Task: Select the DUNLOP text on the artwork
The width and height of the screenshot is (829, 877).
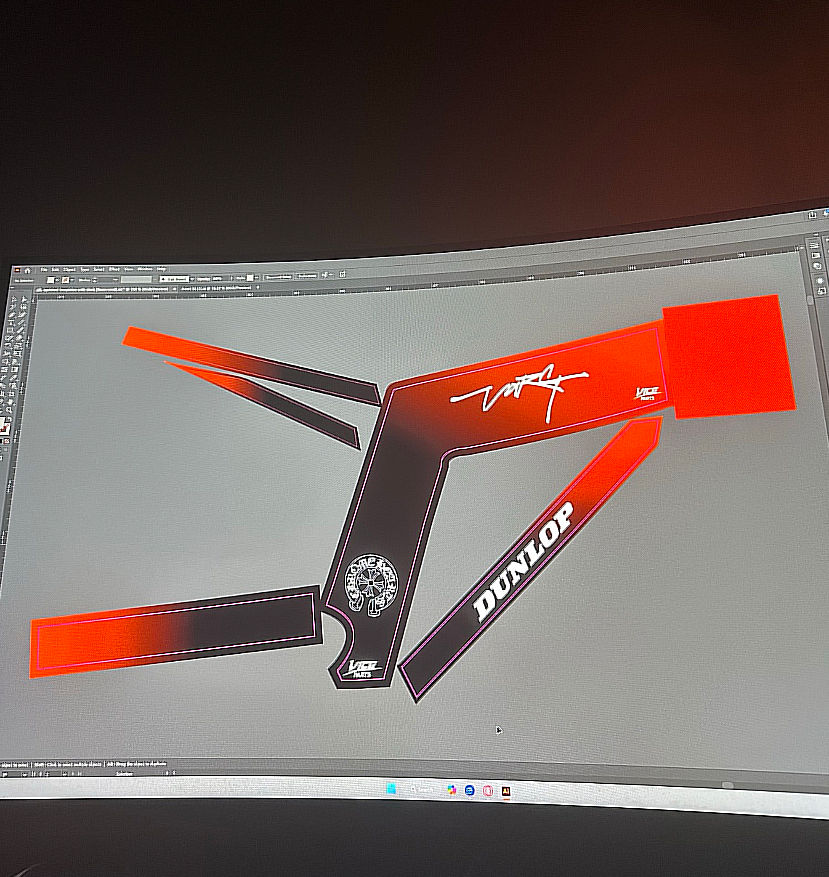Action: 524,561
